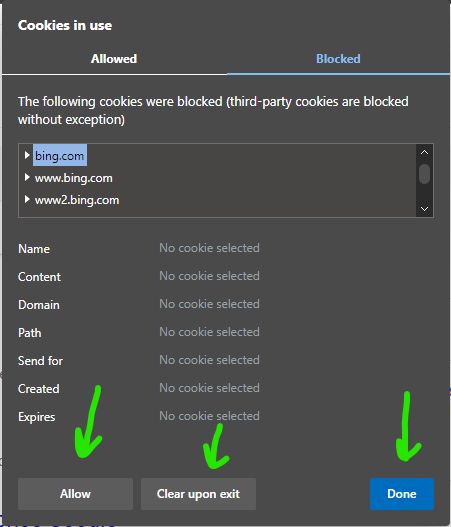
Task: Expand the bing.com tree arrow
Action: [x=27, y=155]
